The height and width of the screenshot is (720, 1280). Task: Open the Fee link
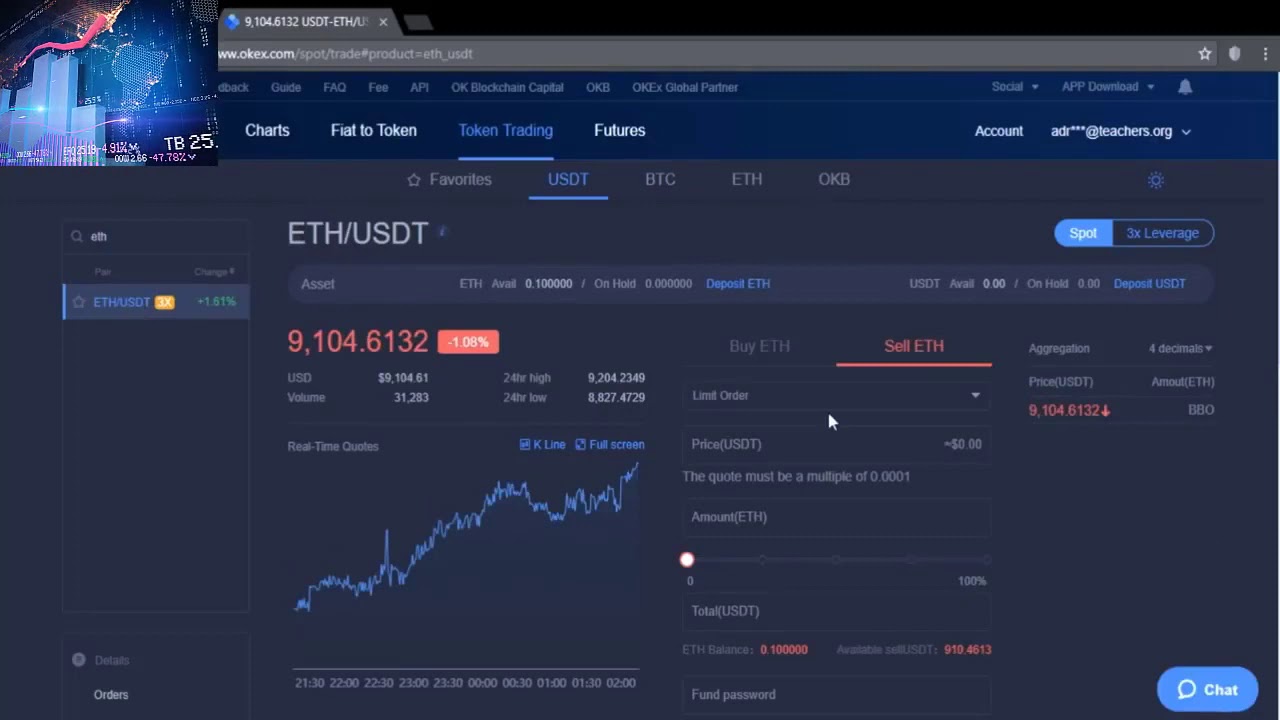378,87
